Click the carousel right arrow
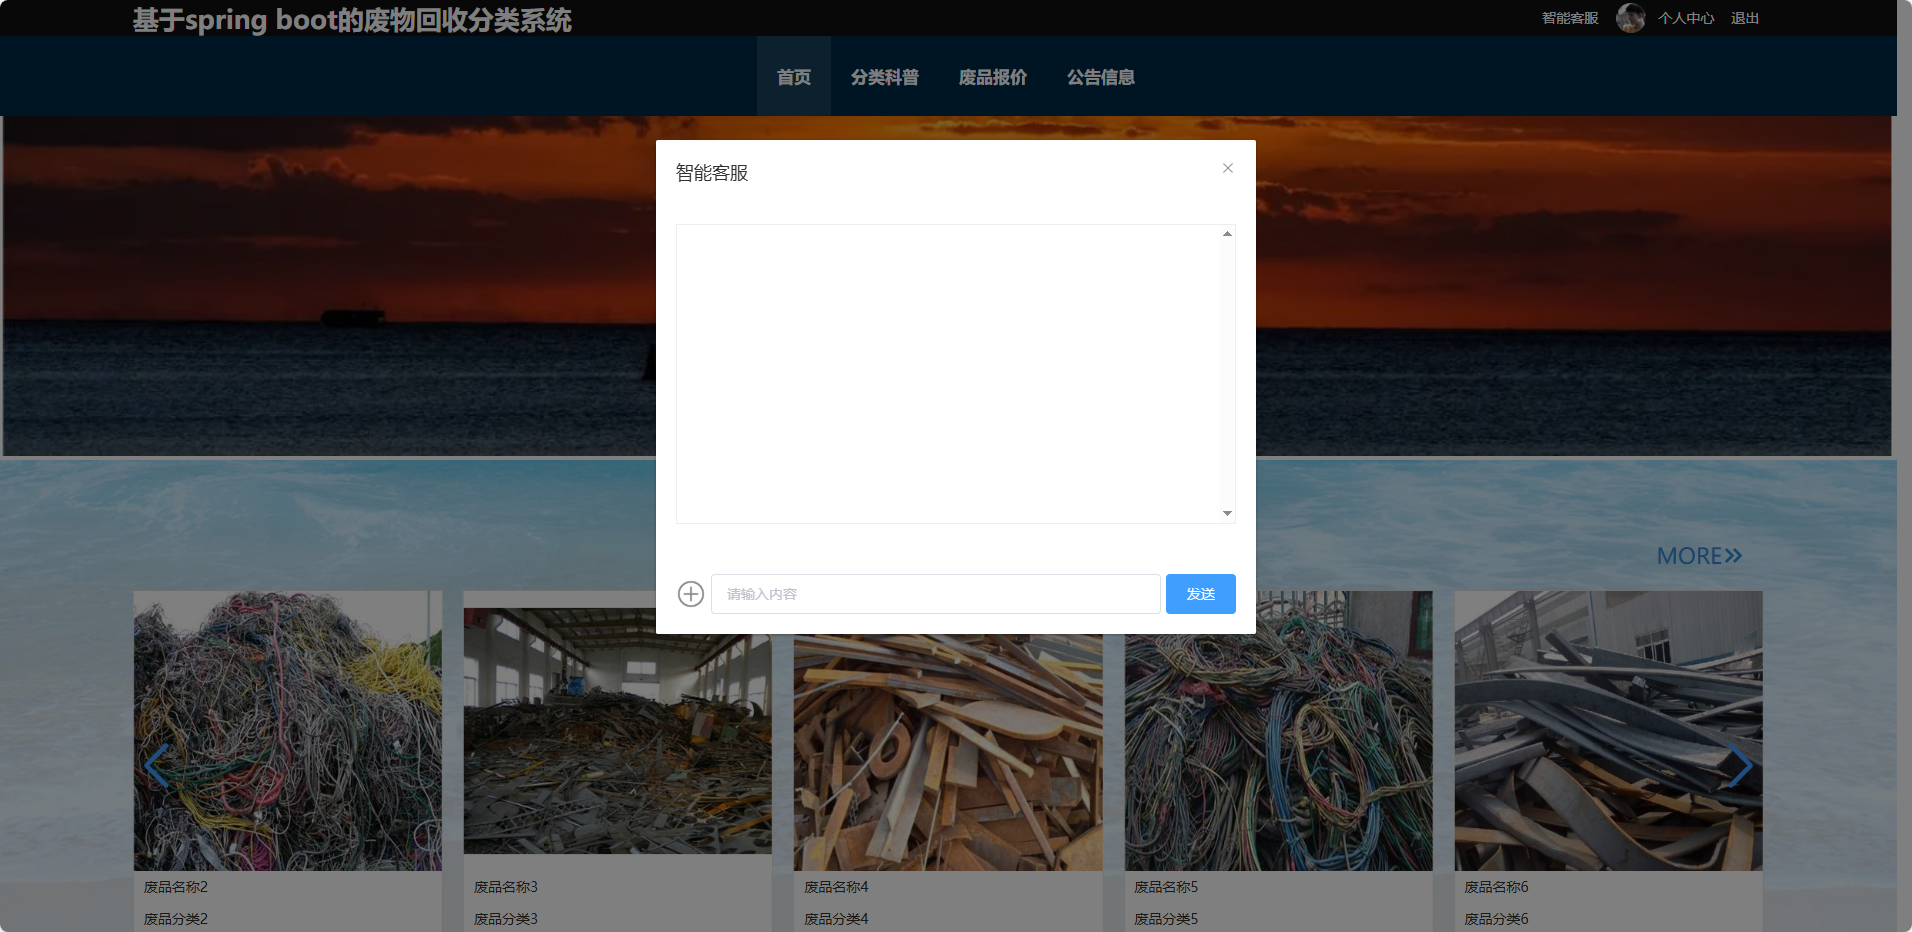This screenshot has width=1912, height=932. (1741, 767)
